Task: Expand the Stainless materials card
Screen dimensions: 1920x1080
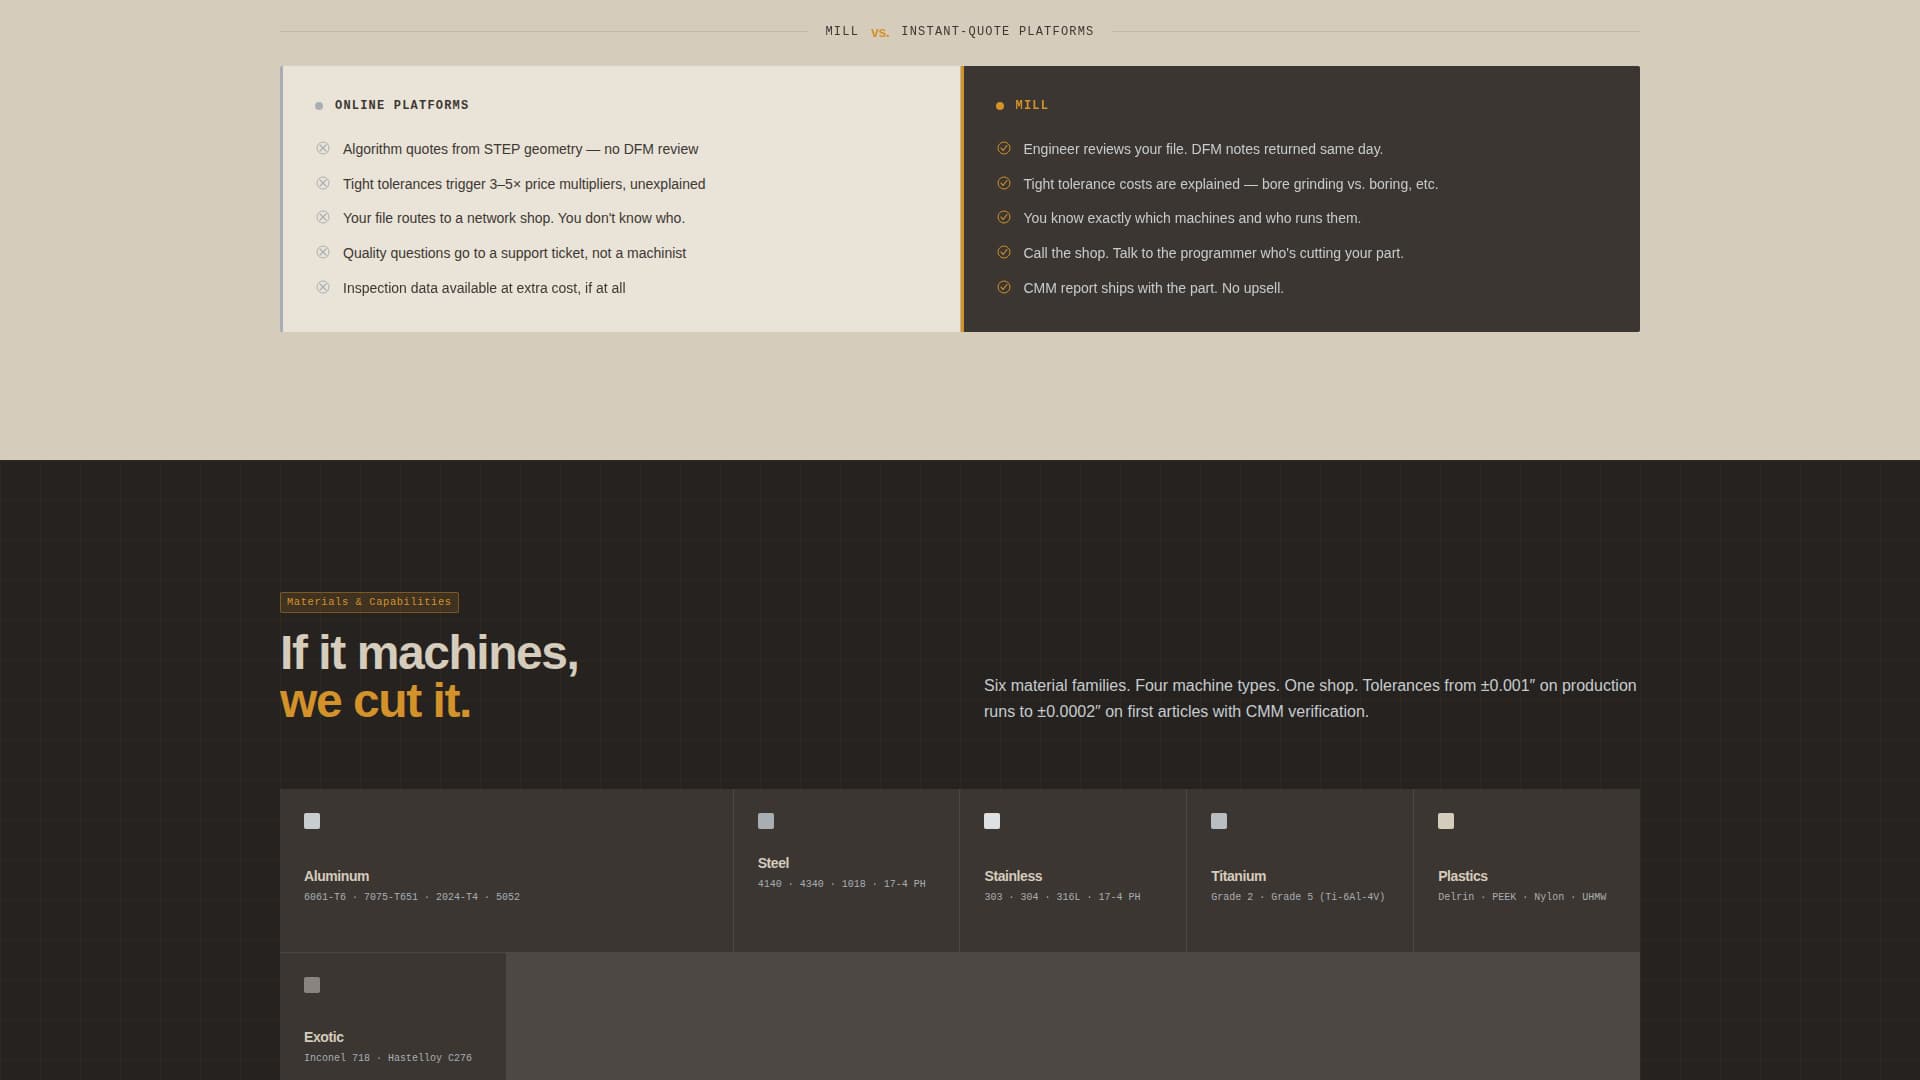Action: pyautogui.click(x=1072, y=870)
